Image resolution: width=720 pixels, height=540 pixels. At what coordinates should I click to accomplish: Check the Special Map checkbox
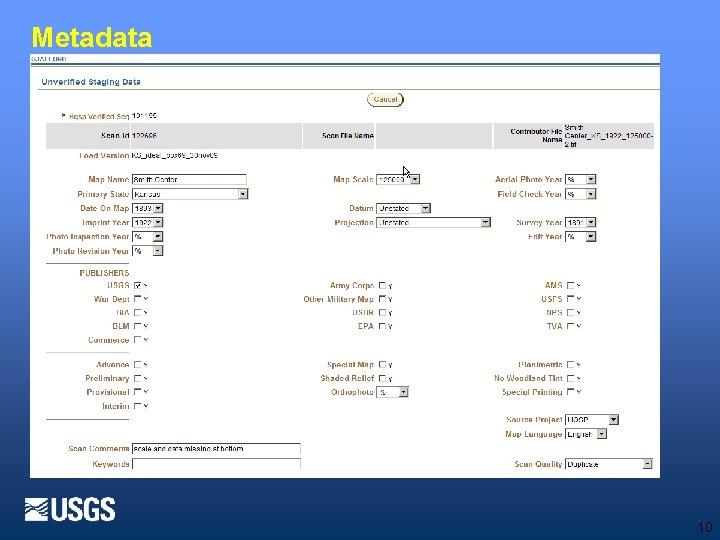point(382,365)
